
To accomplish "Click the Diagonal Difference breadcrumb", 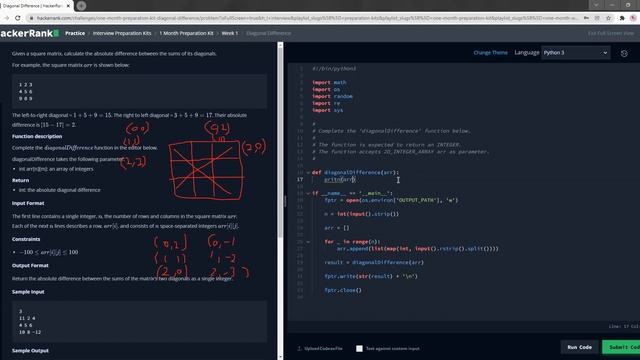I will pos(269,33).
